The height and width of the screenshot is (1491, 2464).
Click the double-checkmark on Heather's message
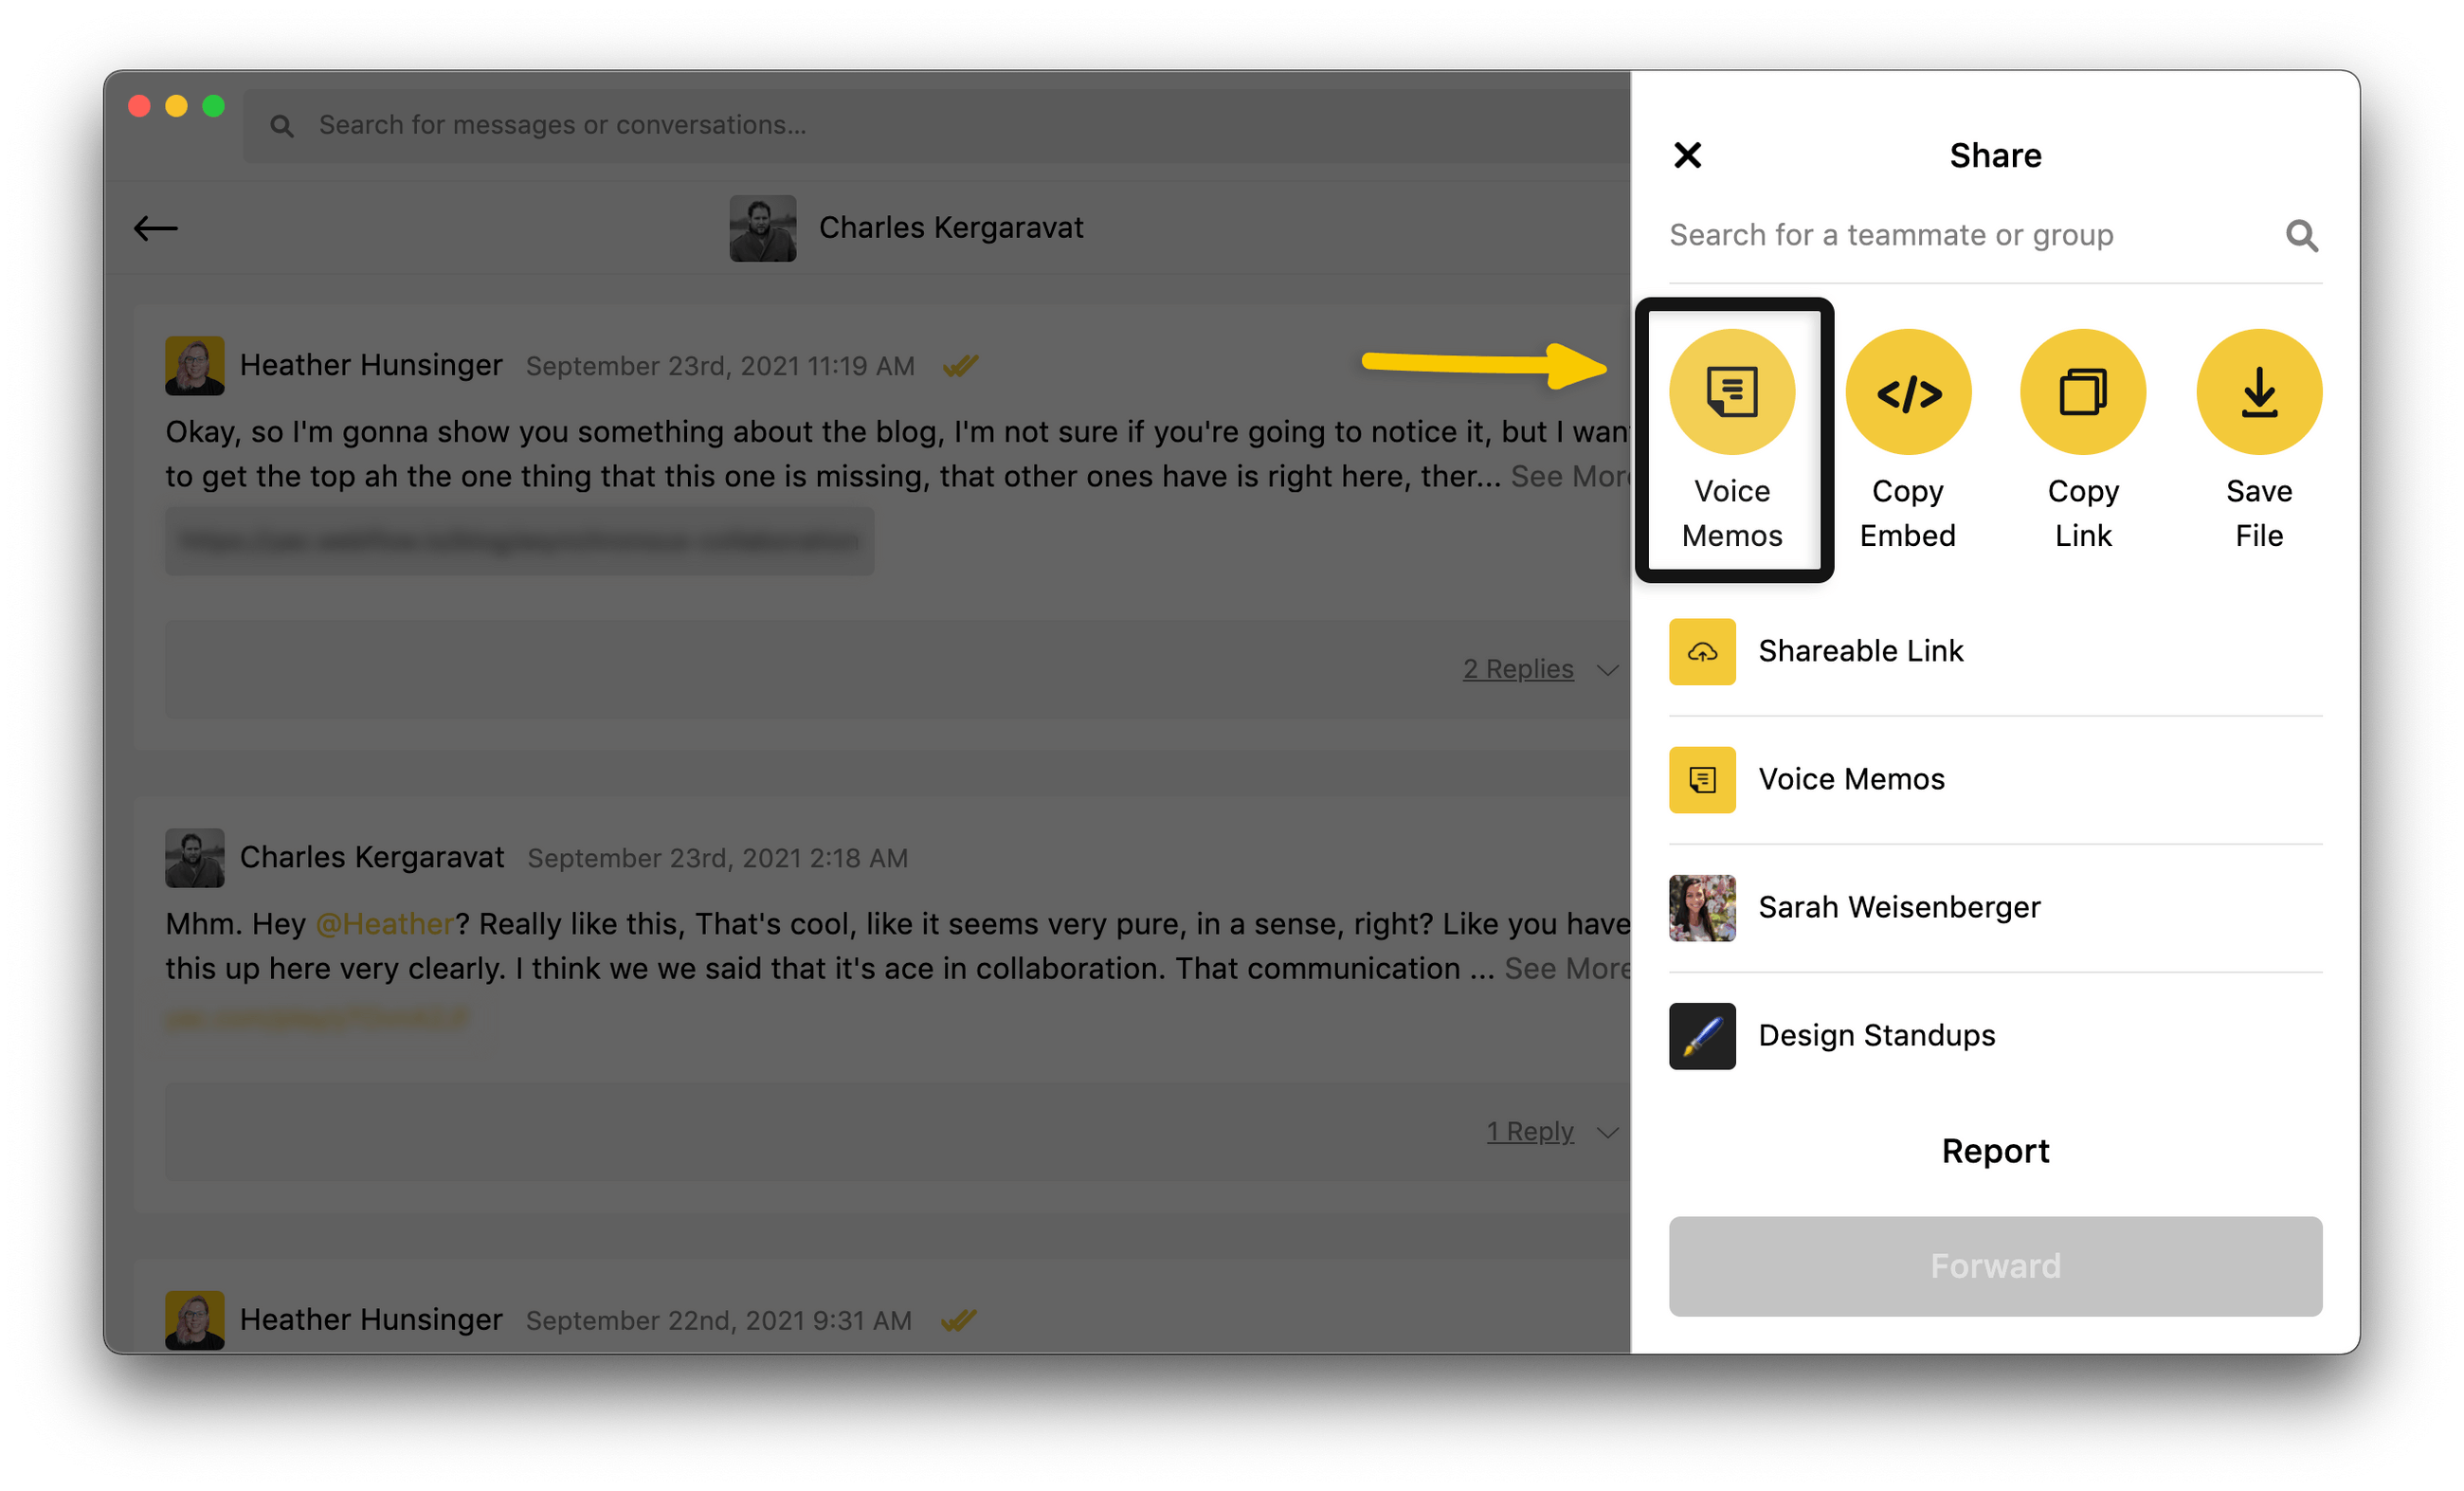click(x=961, y=365)
